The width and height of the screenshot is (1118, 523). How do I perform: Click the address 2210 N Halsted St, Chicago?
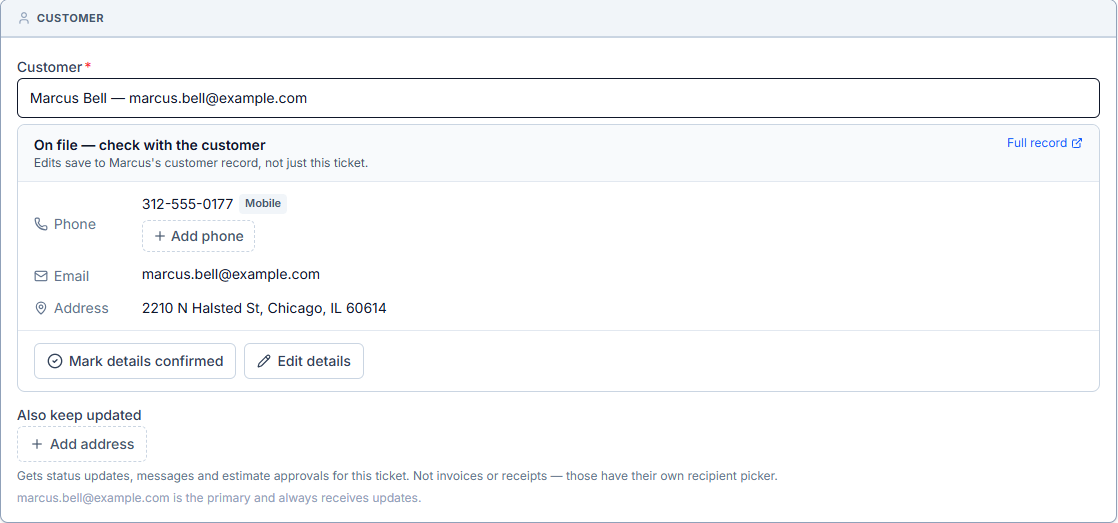(265, 309)
